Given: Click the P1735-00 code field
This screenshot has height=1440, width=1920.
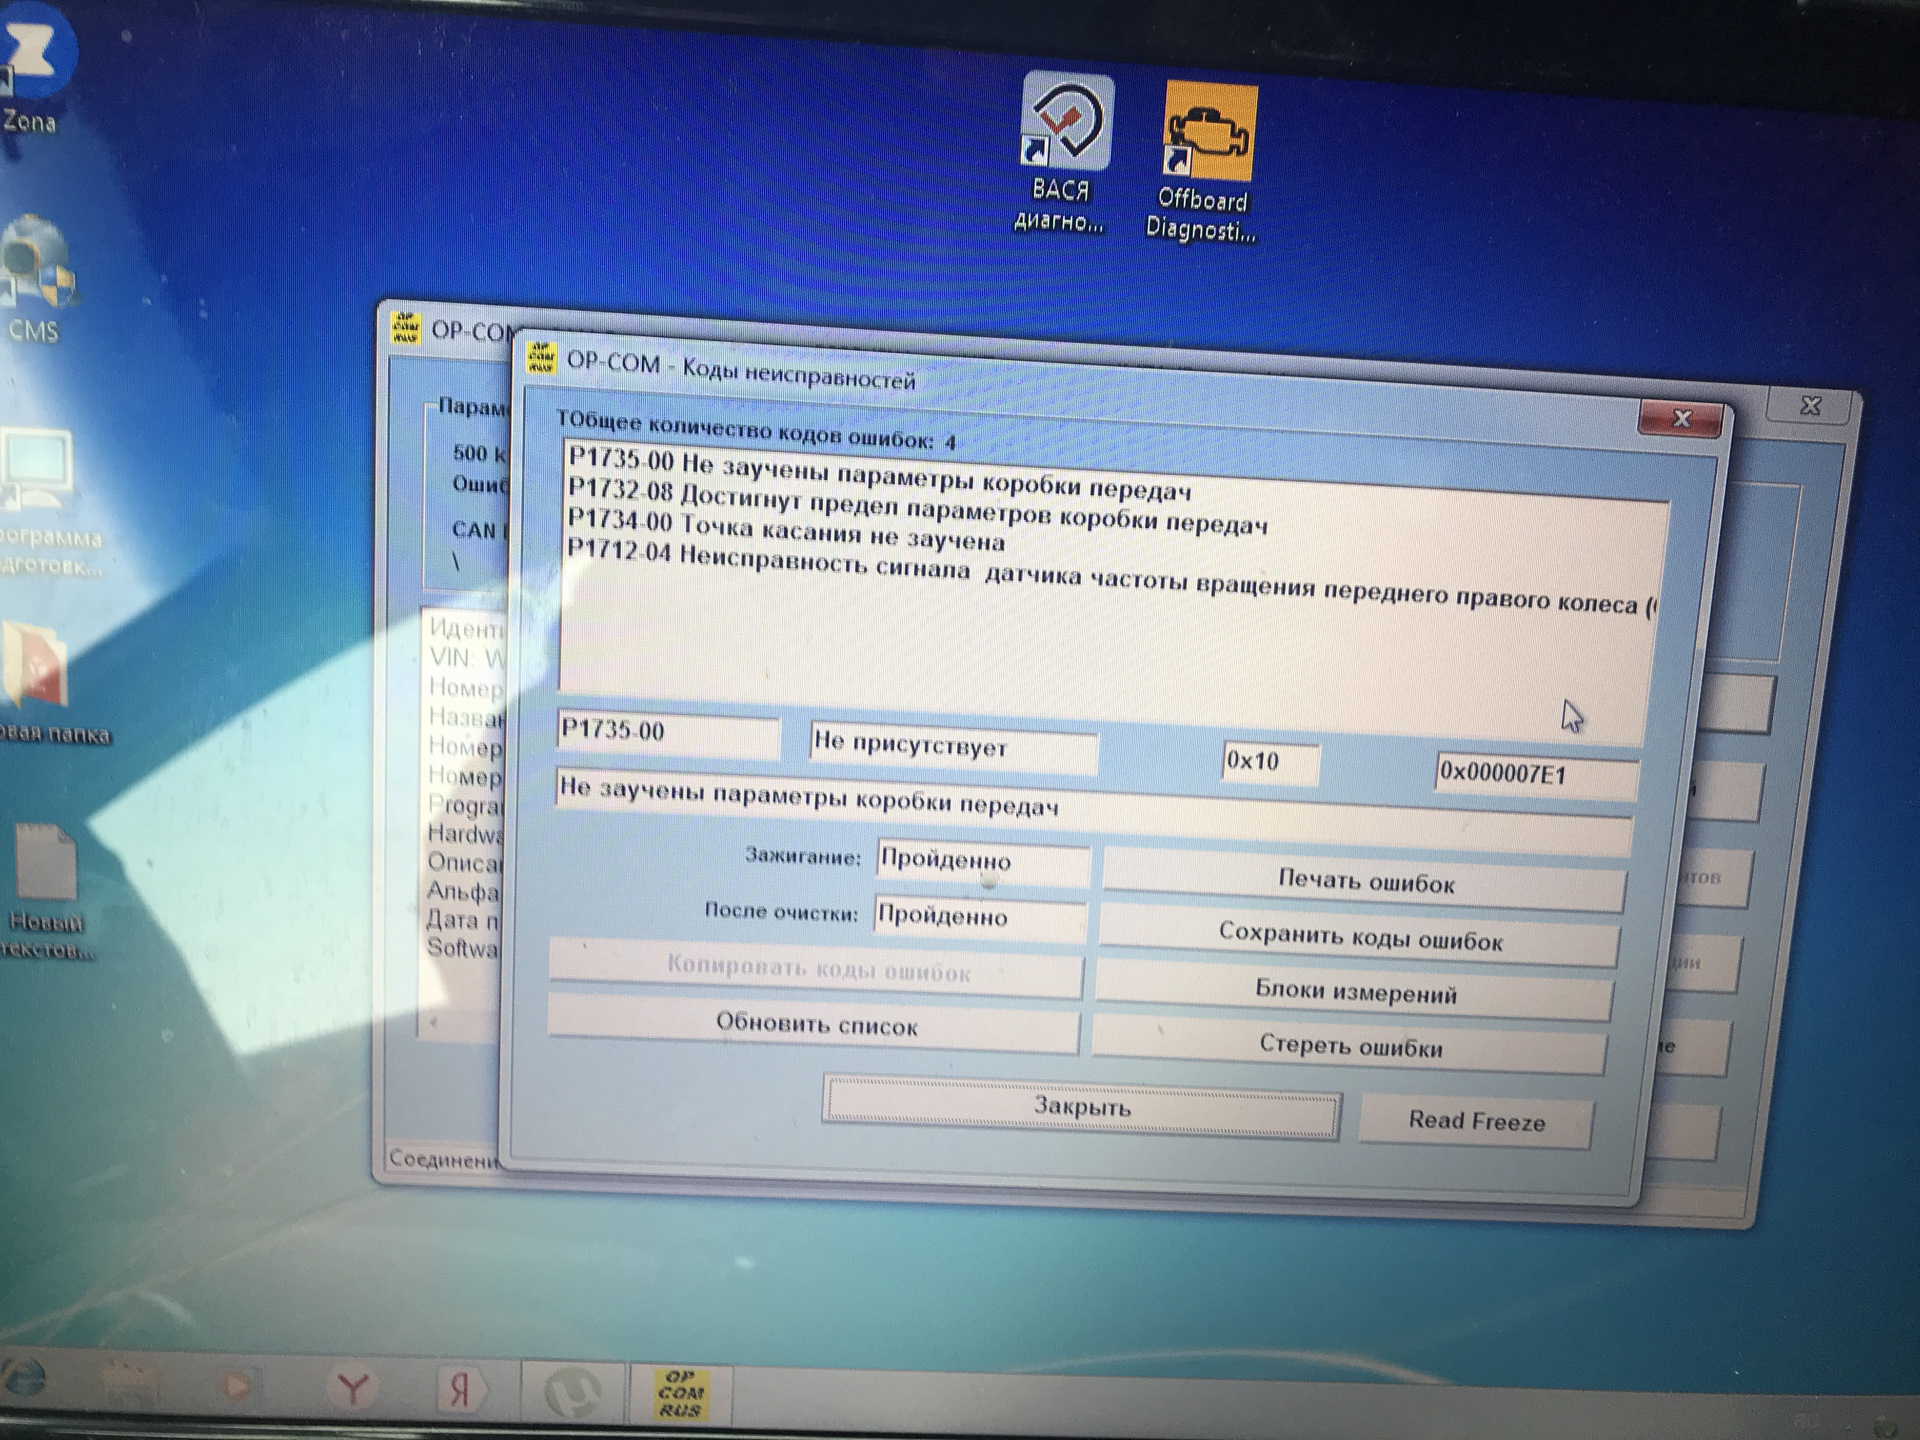Looking at the screenshot, I should coord(668,733).
